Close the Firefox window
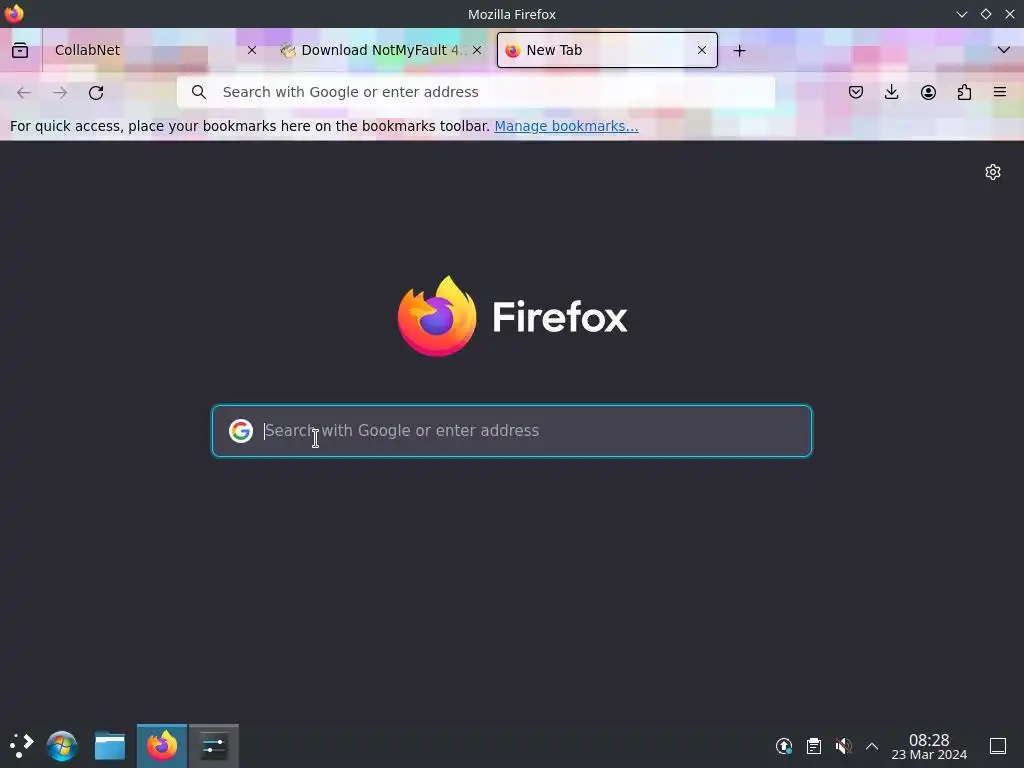The width and height of the screenshot is (1024, 768). point(1010,14)
